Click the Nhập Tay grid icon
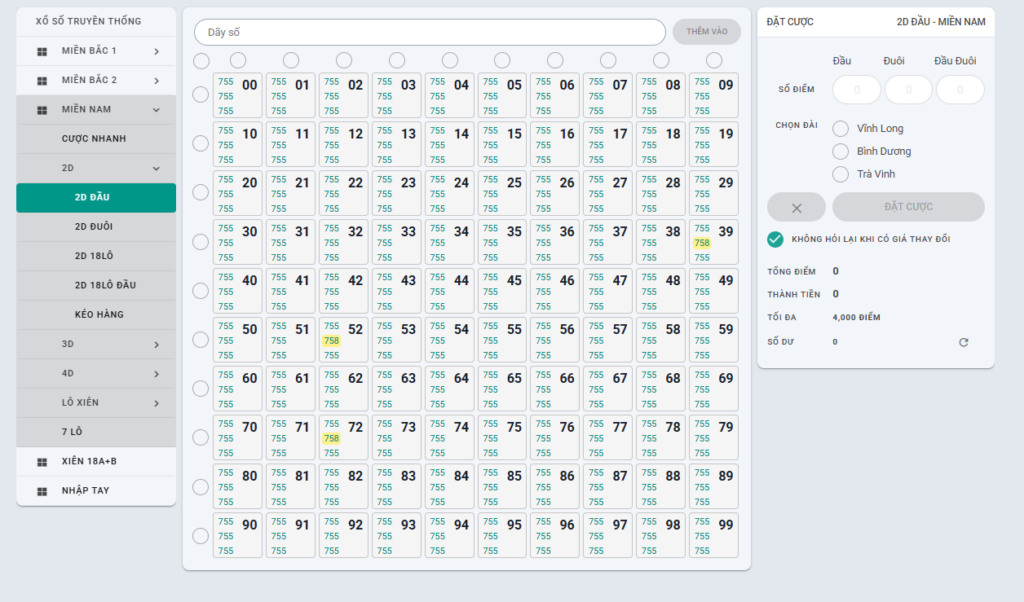 (x=42, y=491)
